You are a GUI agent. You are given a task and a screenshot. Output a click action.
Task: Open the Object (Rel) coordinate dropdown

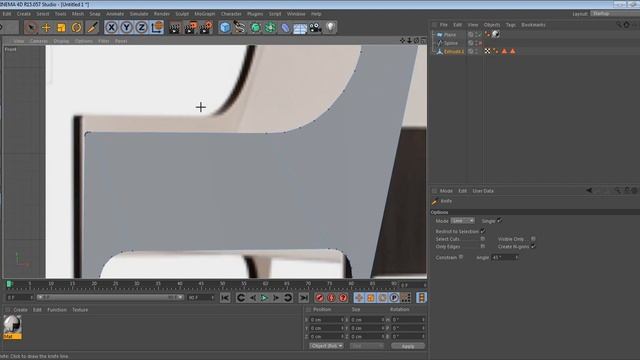tap(326, 346)
